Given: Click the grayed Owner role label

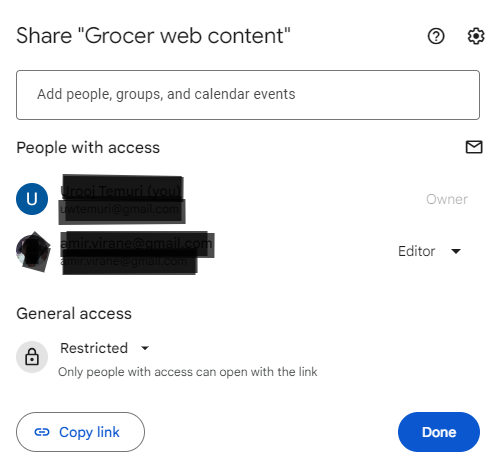Looking at the screenshot, I should click(x=447, y=199).
